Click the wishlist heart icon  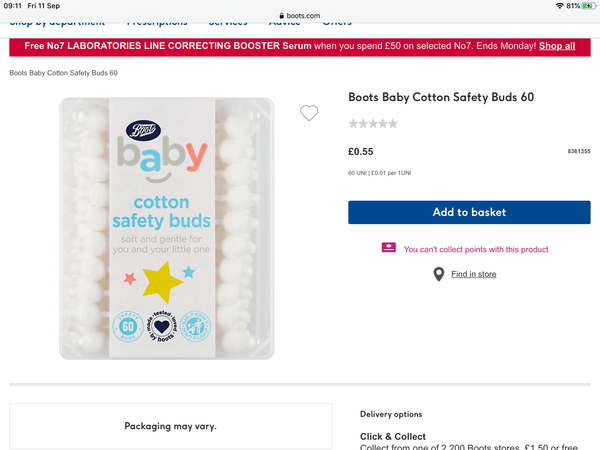[309, 113]
